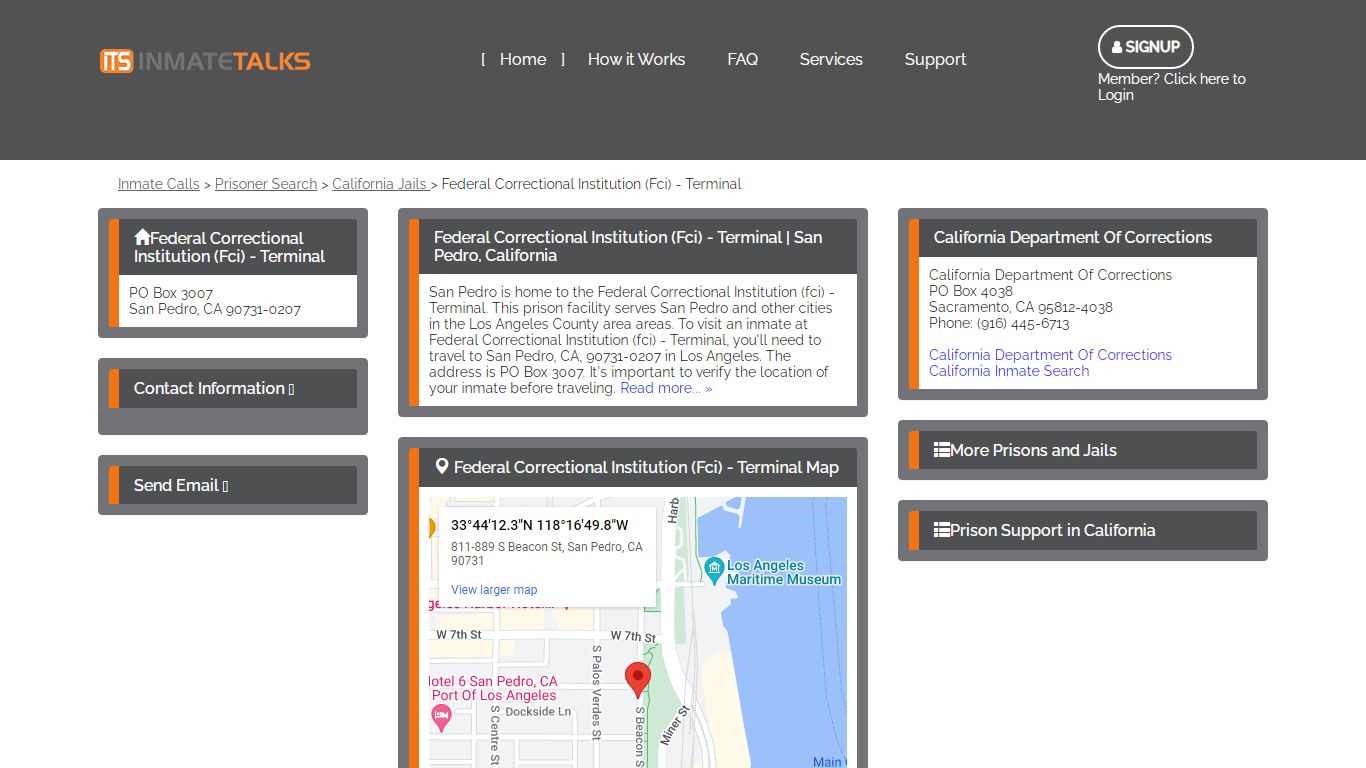Click the SIGNUP button
The width and height of the screenshot is (1366, 768).
coord(1146,47)
